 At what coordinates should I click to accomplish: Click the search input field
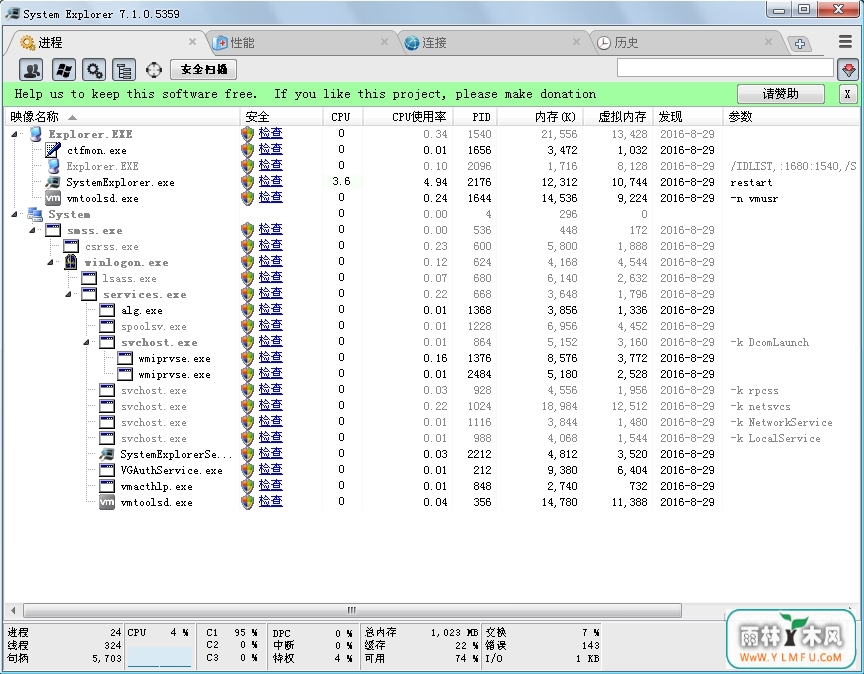725,68
